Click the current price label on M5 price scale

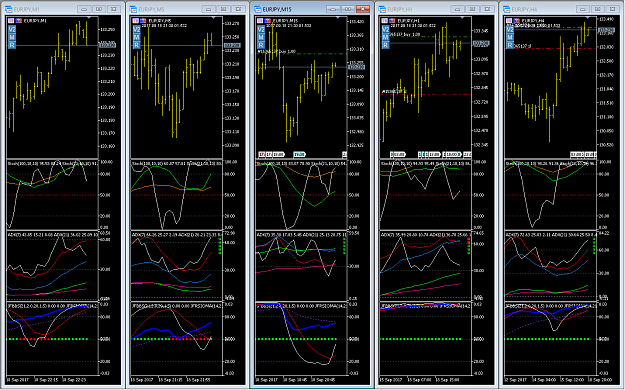point(232,45)
